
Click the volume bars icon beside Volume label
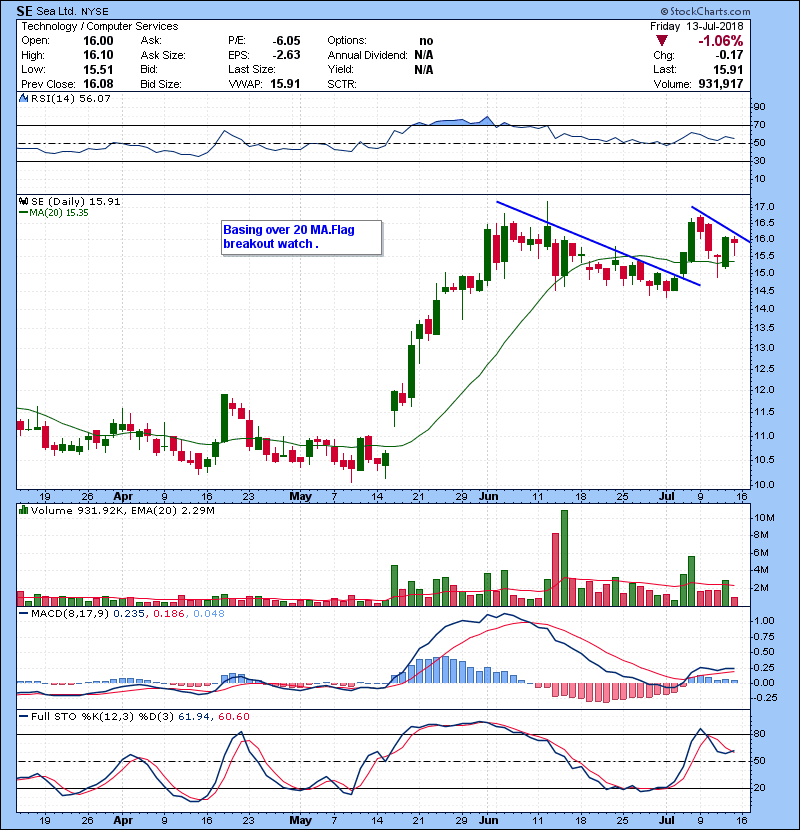coord(23,510)
